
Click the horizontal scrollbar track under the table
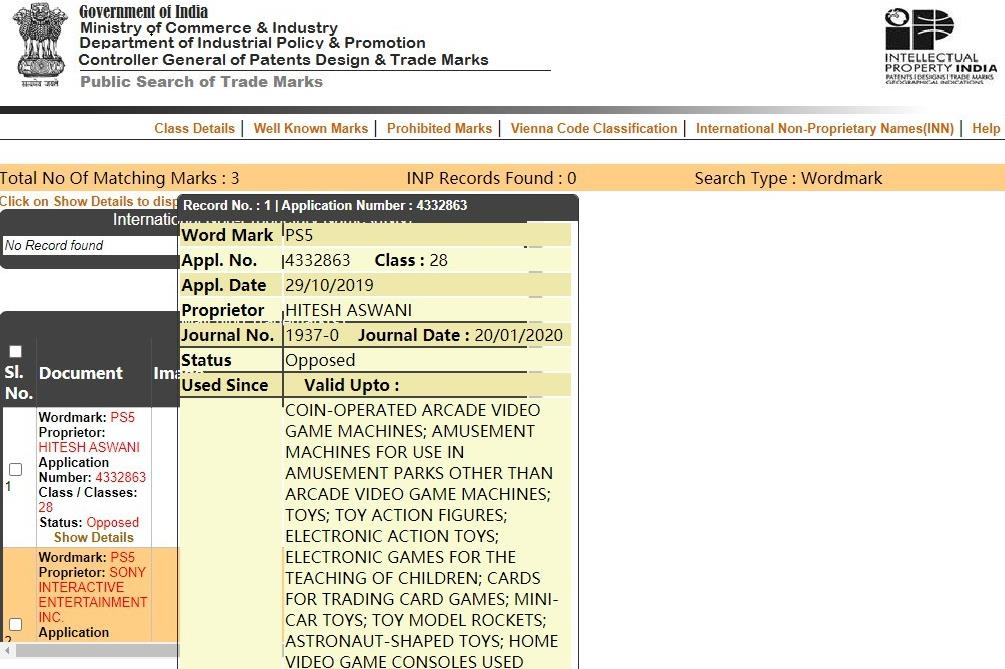pyautogui.click(x=96, y=650)
